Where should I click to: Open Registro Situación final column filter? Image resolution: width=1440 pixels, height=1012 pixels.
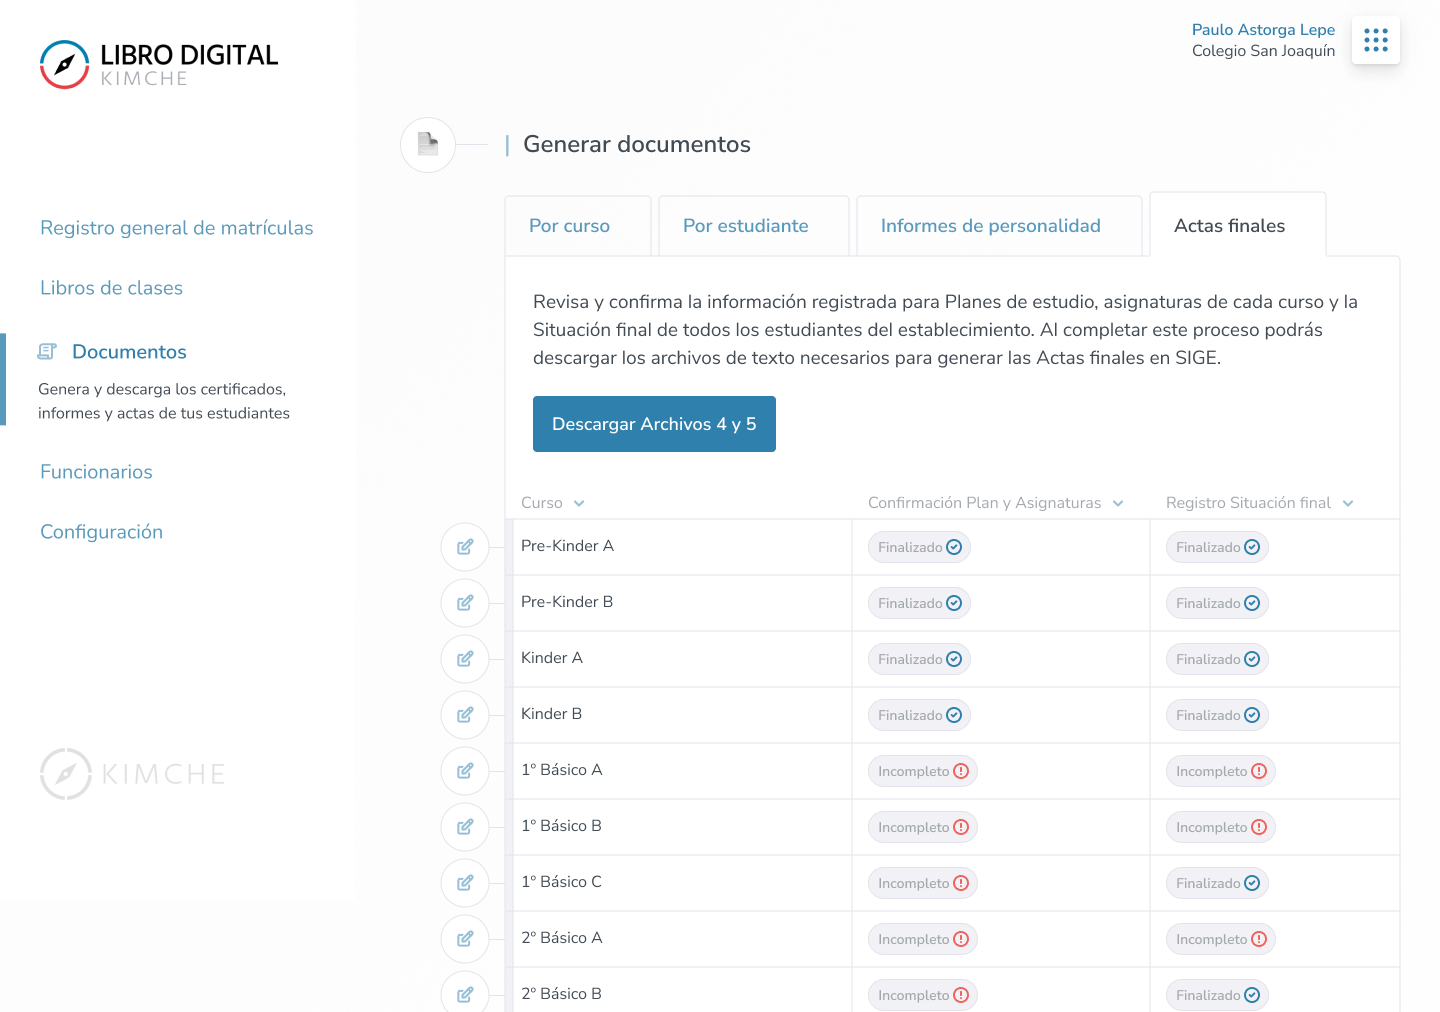coord(1348,503)
